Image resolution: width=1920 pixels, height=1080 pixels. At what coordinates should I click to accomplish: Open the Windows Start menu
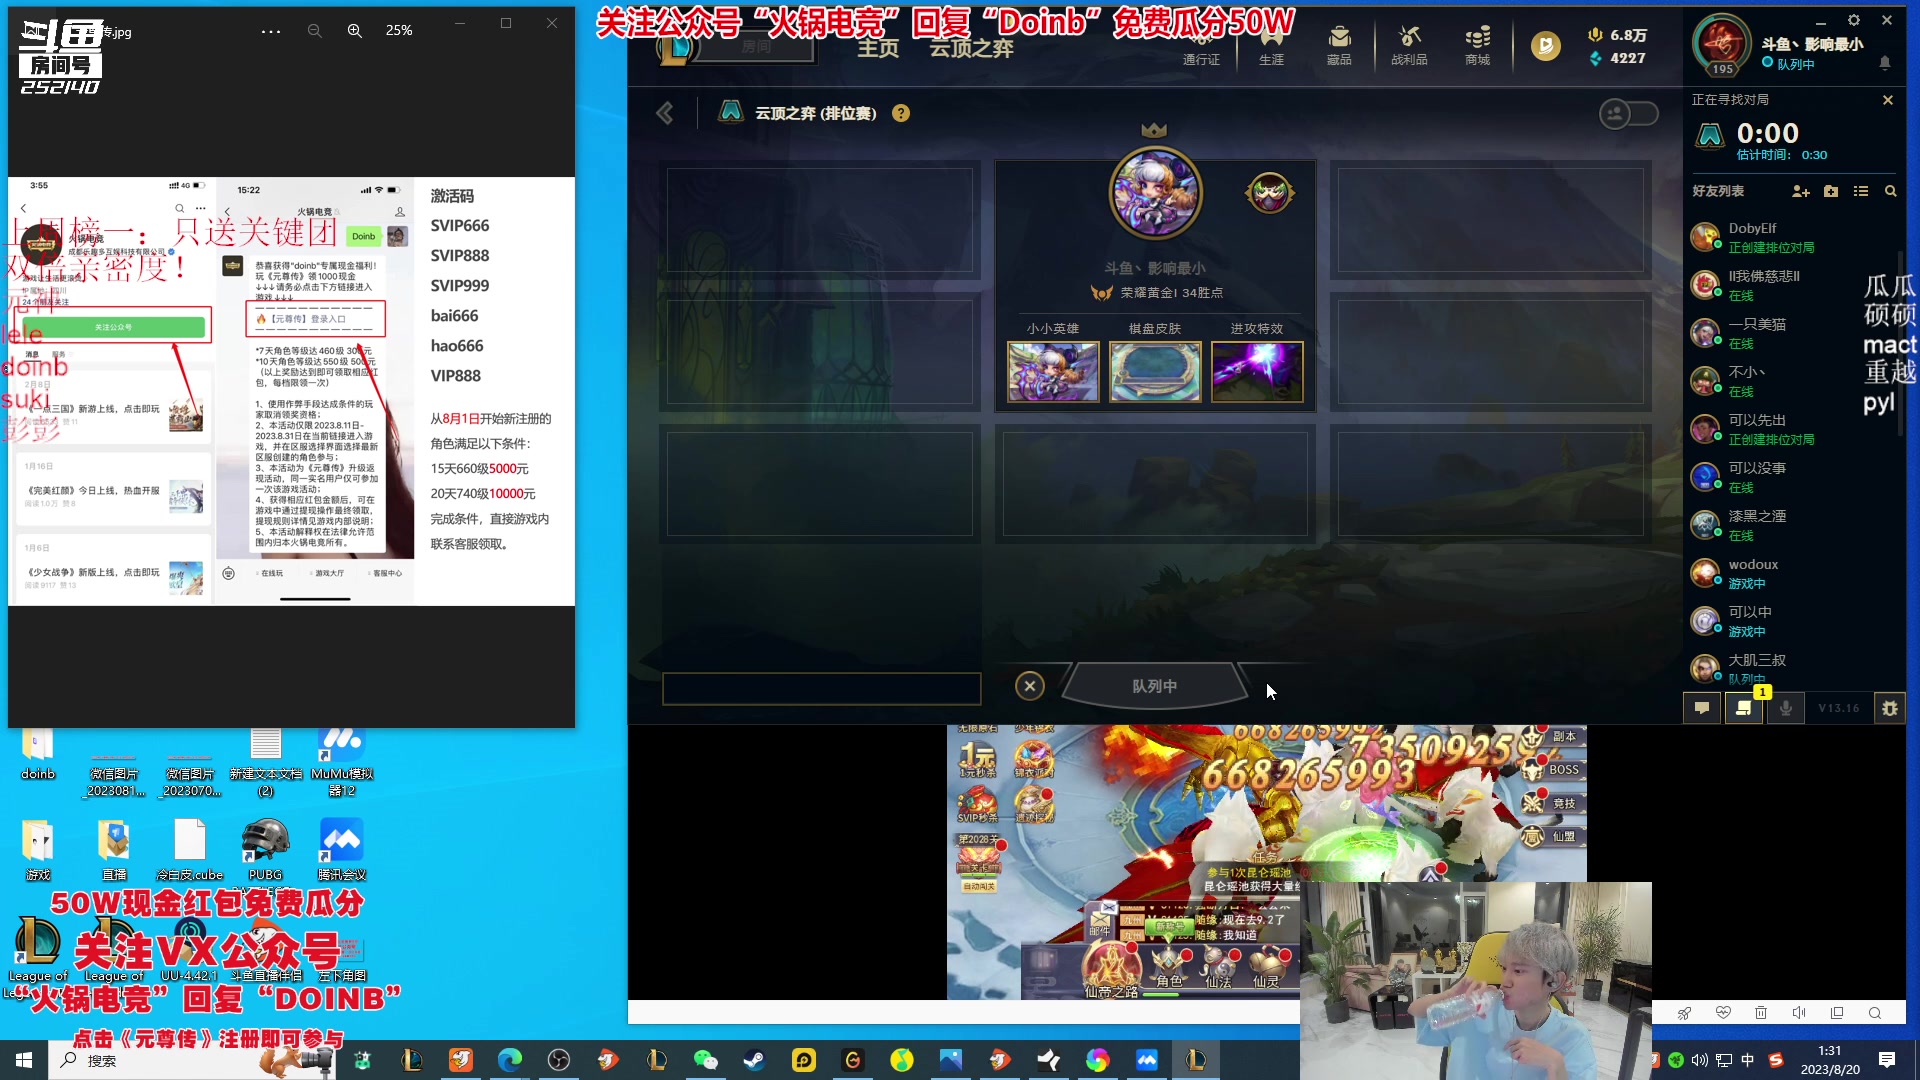pos(24,1060)
